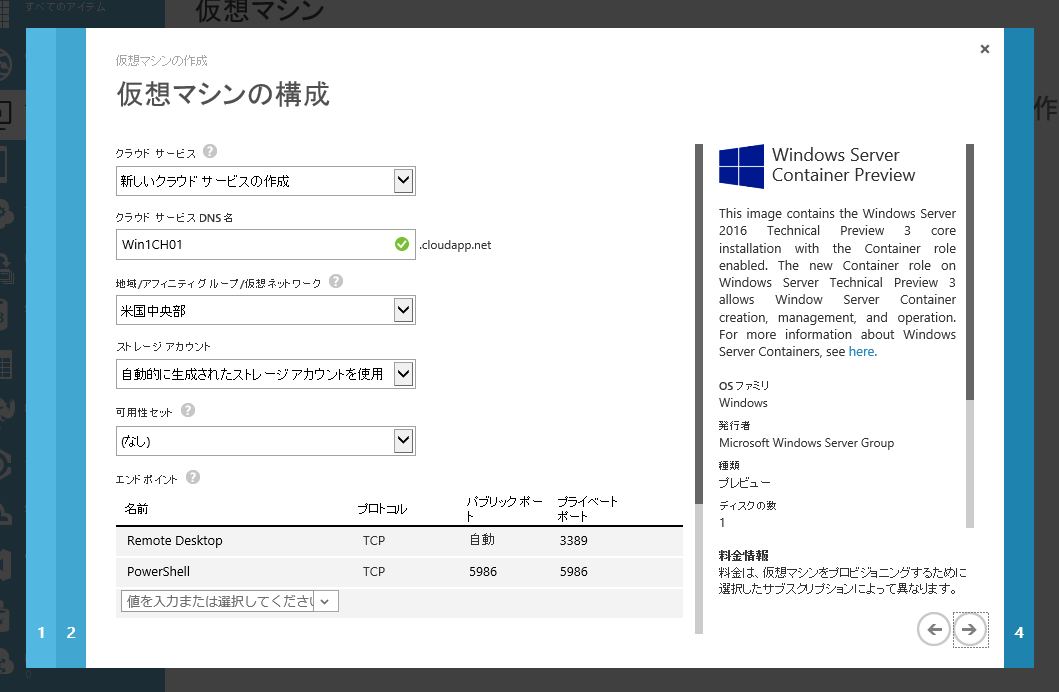Click the プライベート ポート column header
1059x692 pixels.
tap(587, 508)
